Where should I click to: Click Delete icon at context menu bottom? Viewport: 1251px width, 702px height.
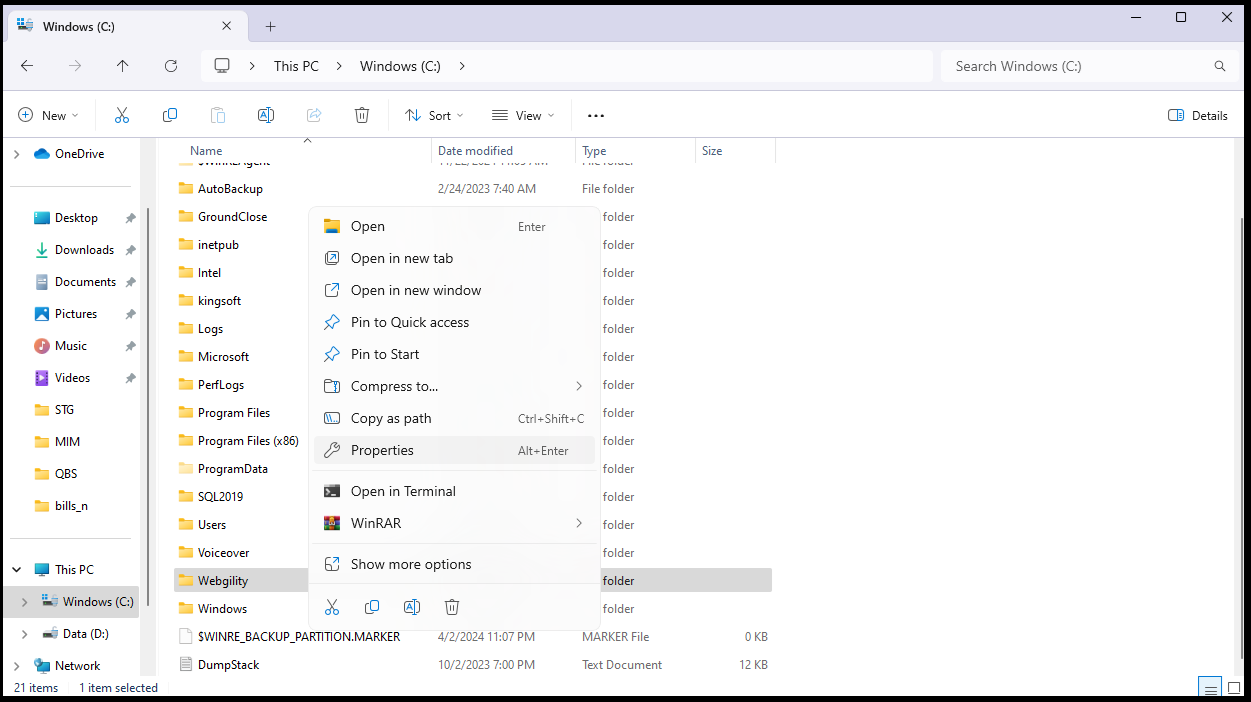click(x=452, y=607)
